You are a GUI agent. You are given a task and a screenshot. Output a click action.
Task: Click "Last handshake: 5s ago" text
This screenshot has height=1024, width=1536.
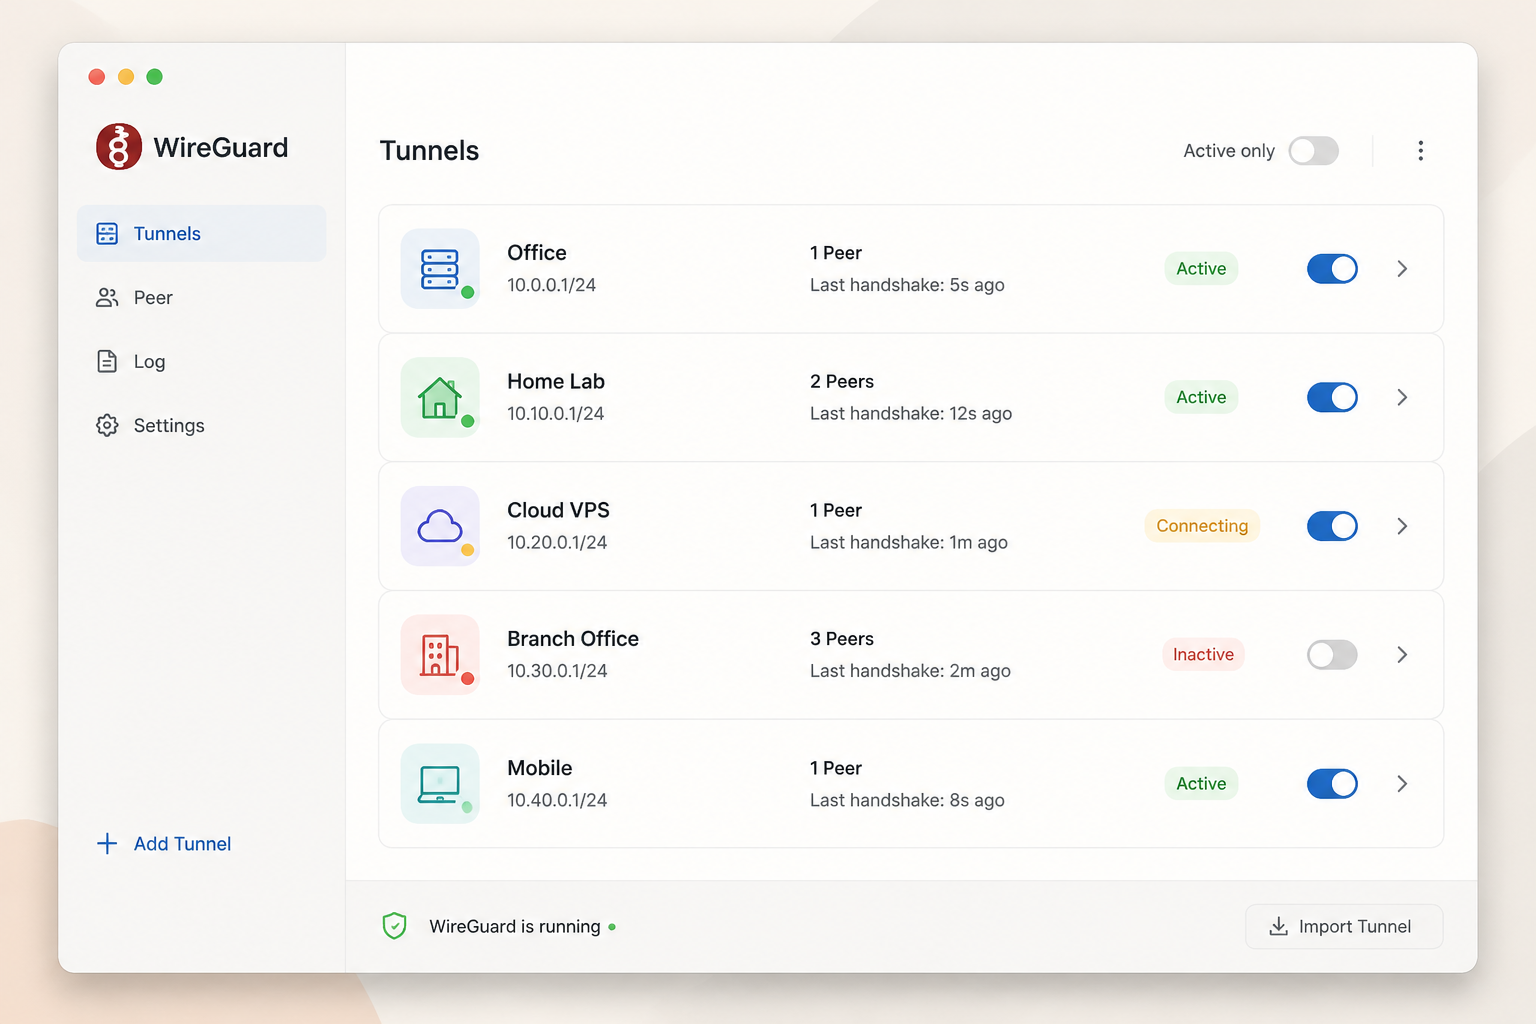[907, 285]
